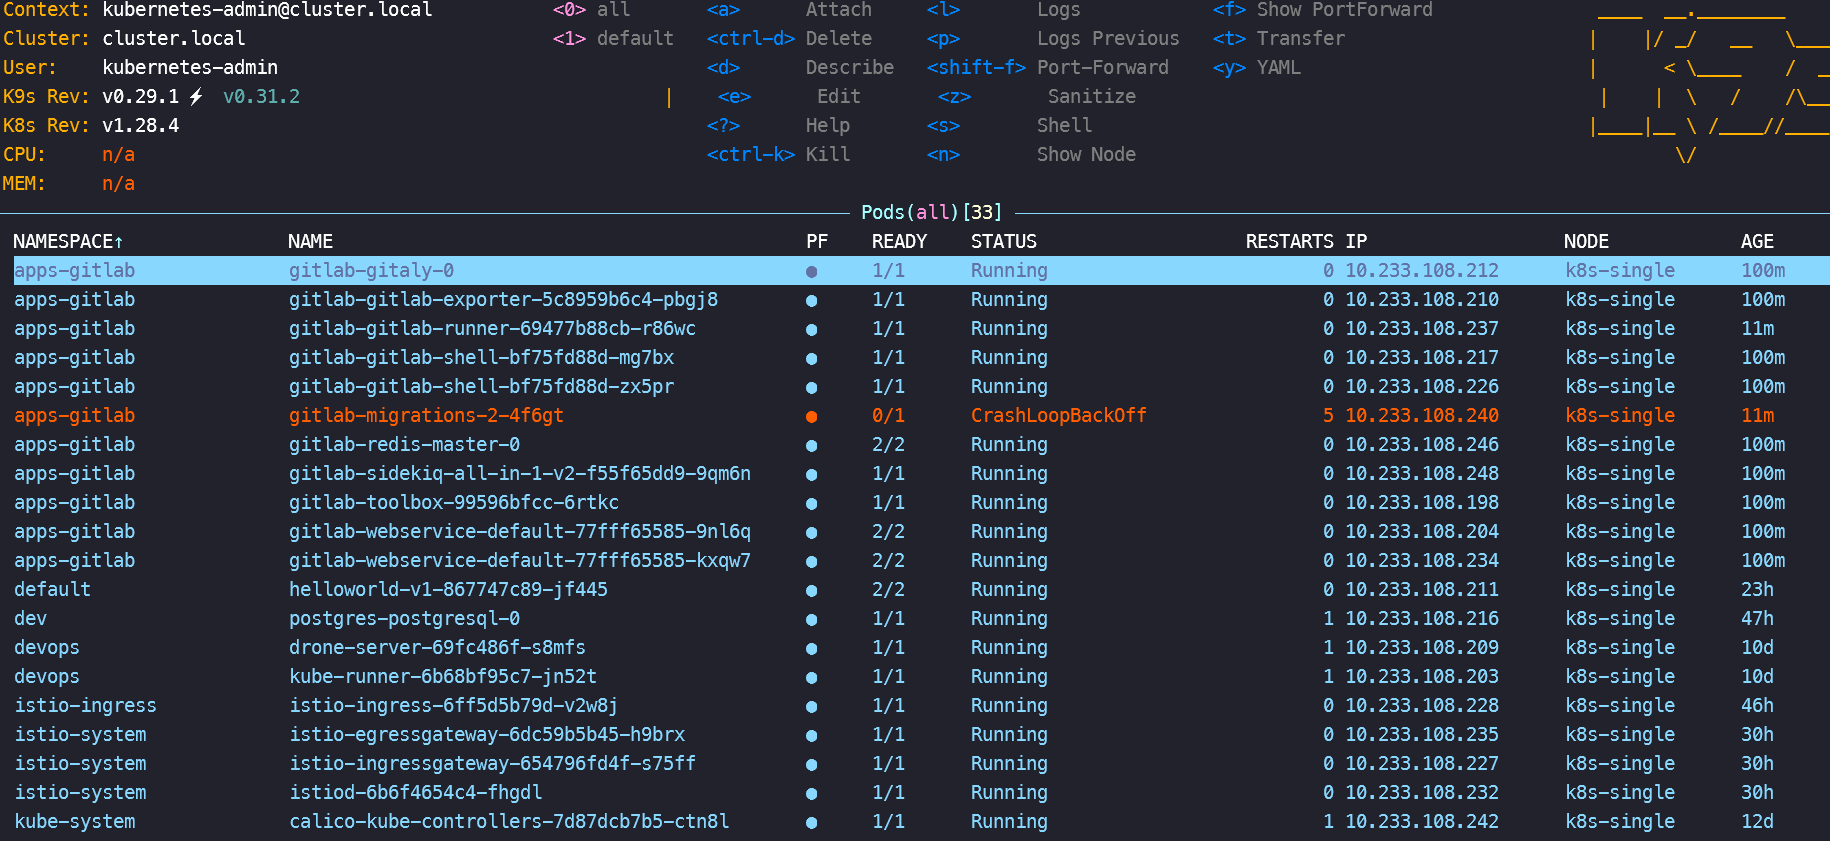Viewport: 1830px width, 841px height.
Task: Click the kube-system namespace cell
Action: pos(75,821)
